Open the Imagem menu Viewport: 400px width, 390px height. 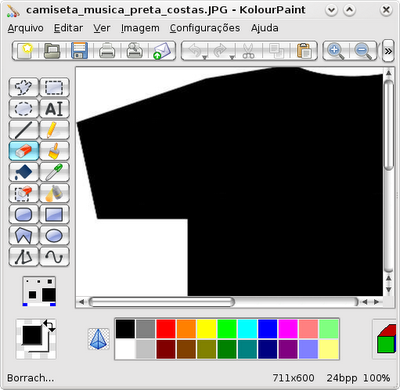click(x=140, y=28)
